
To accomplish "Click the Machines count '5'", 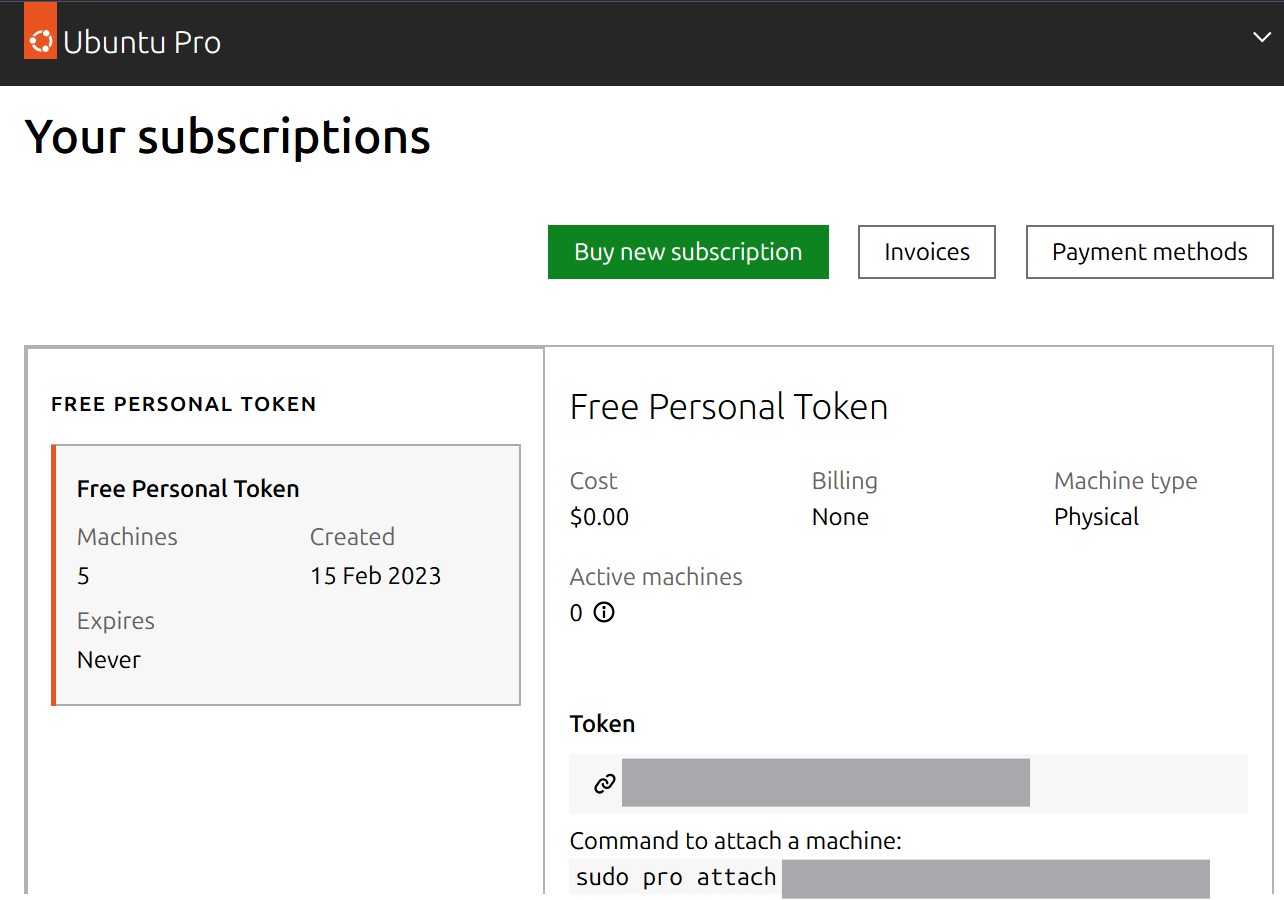I will coord(83,576).
